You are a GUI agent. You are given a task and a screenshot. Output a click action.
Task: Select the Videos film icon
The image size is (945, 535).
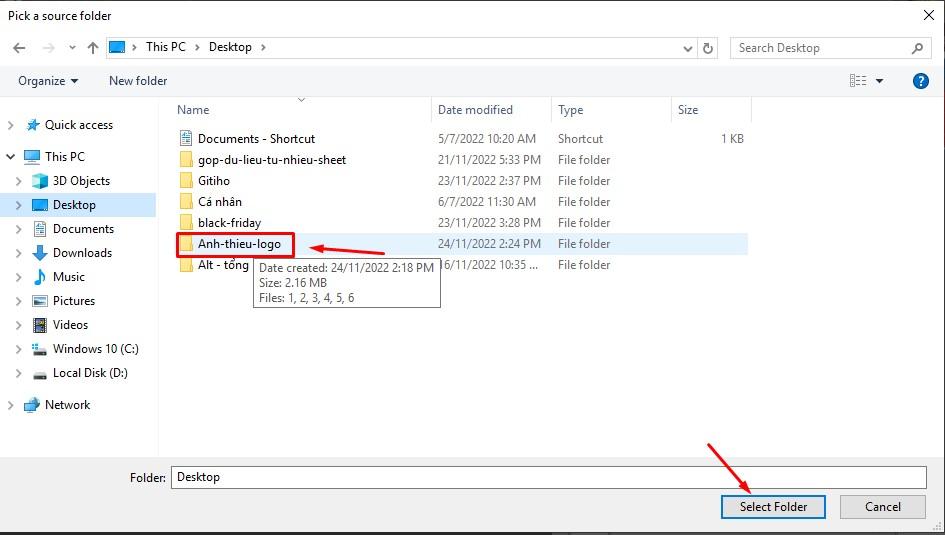point(40,325)
